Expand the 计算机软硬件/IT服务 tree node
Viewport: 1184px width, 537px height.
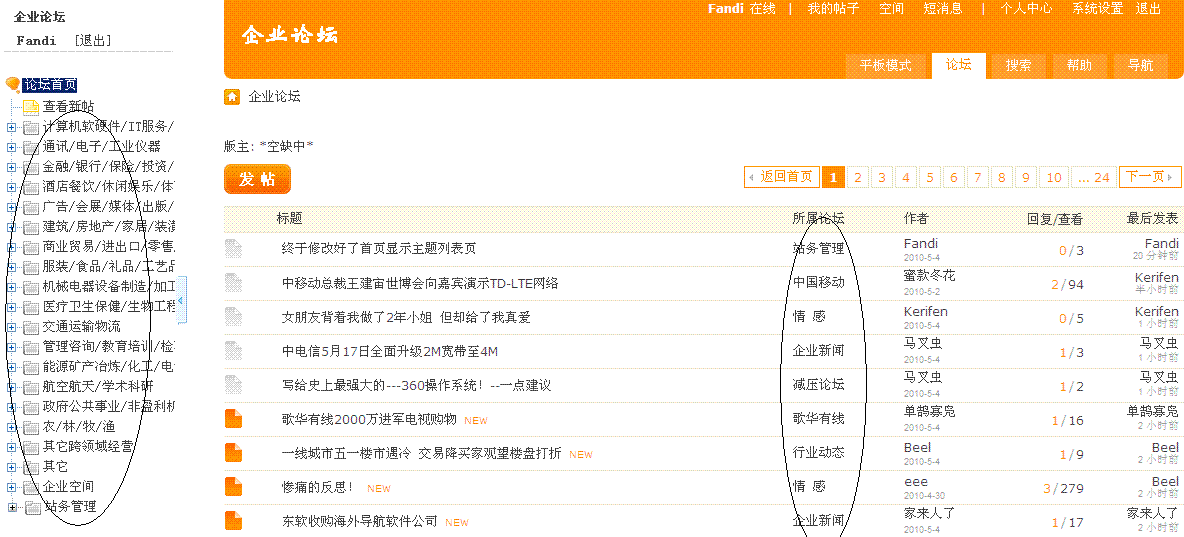[11, 127]
